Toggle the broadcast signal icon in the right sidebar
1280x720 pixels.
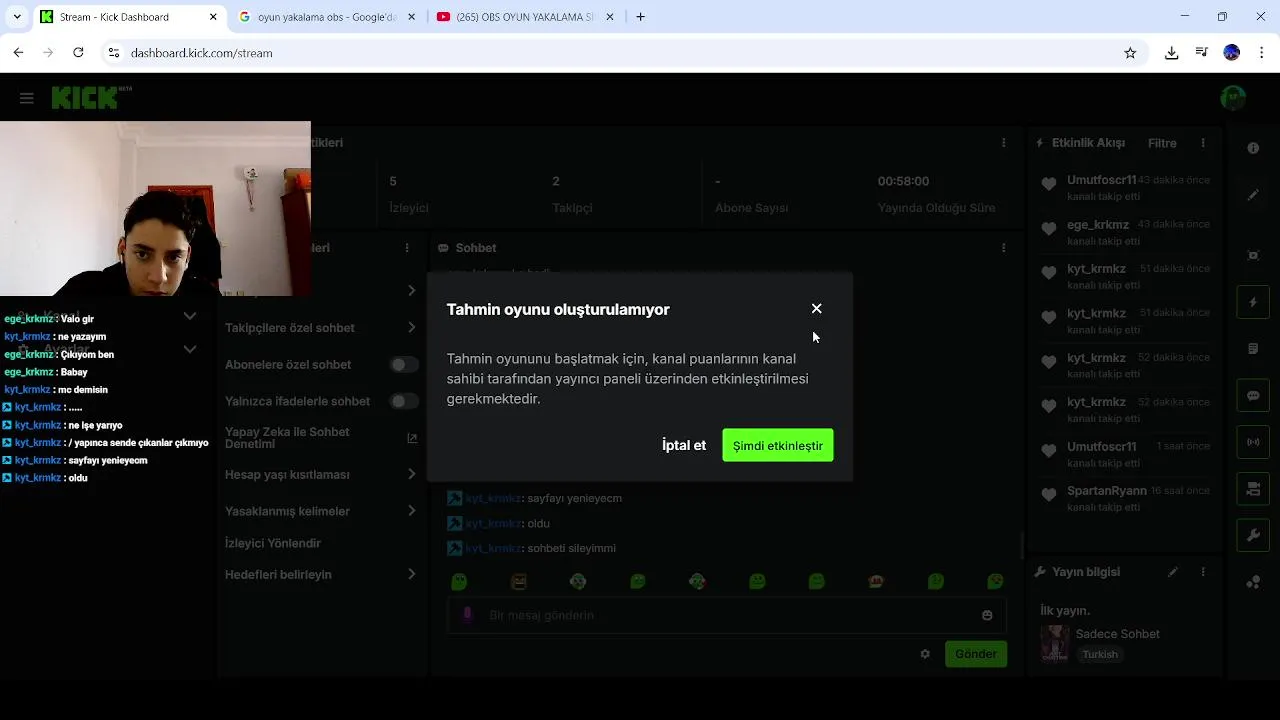(x=1253, y=442)
